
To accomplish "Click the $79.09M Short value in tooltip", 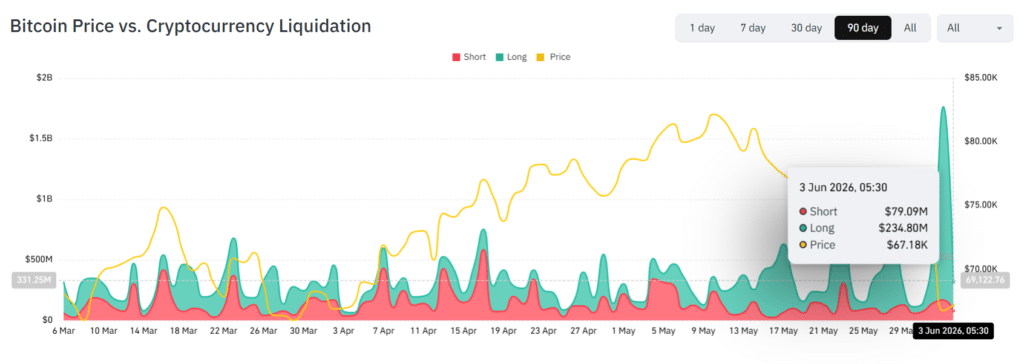I will click(907, 212).
